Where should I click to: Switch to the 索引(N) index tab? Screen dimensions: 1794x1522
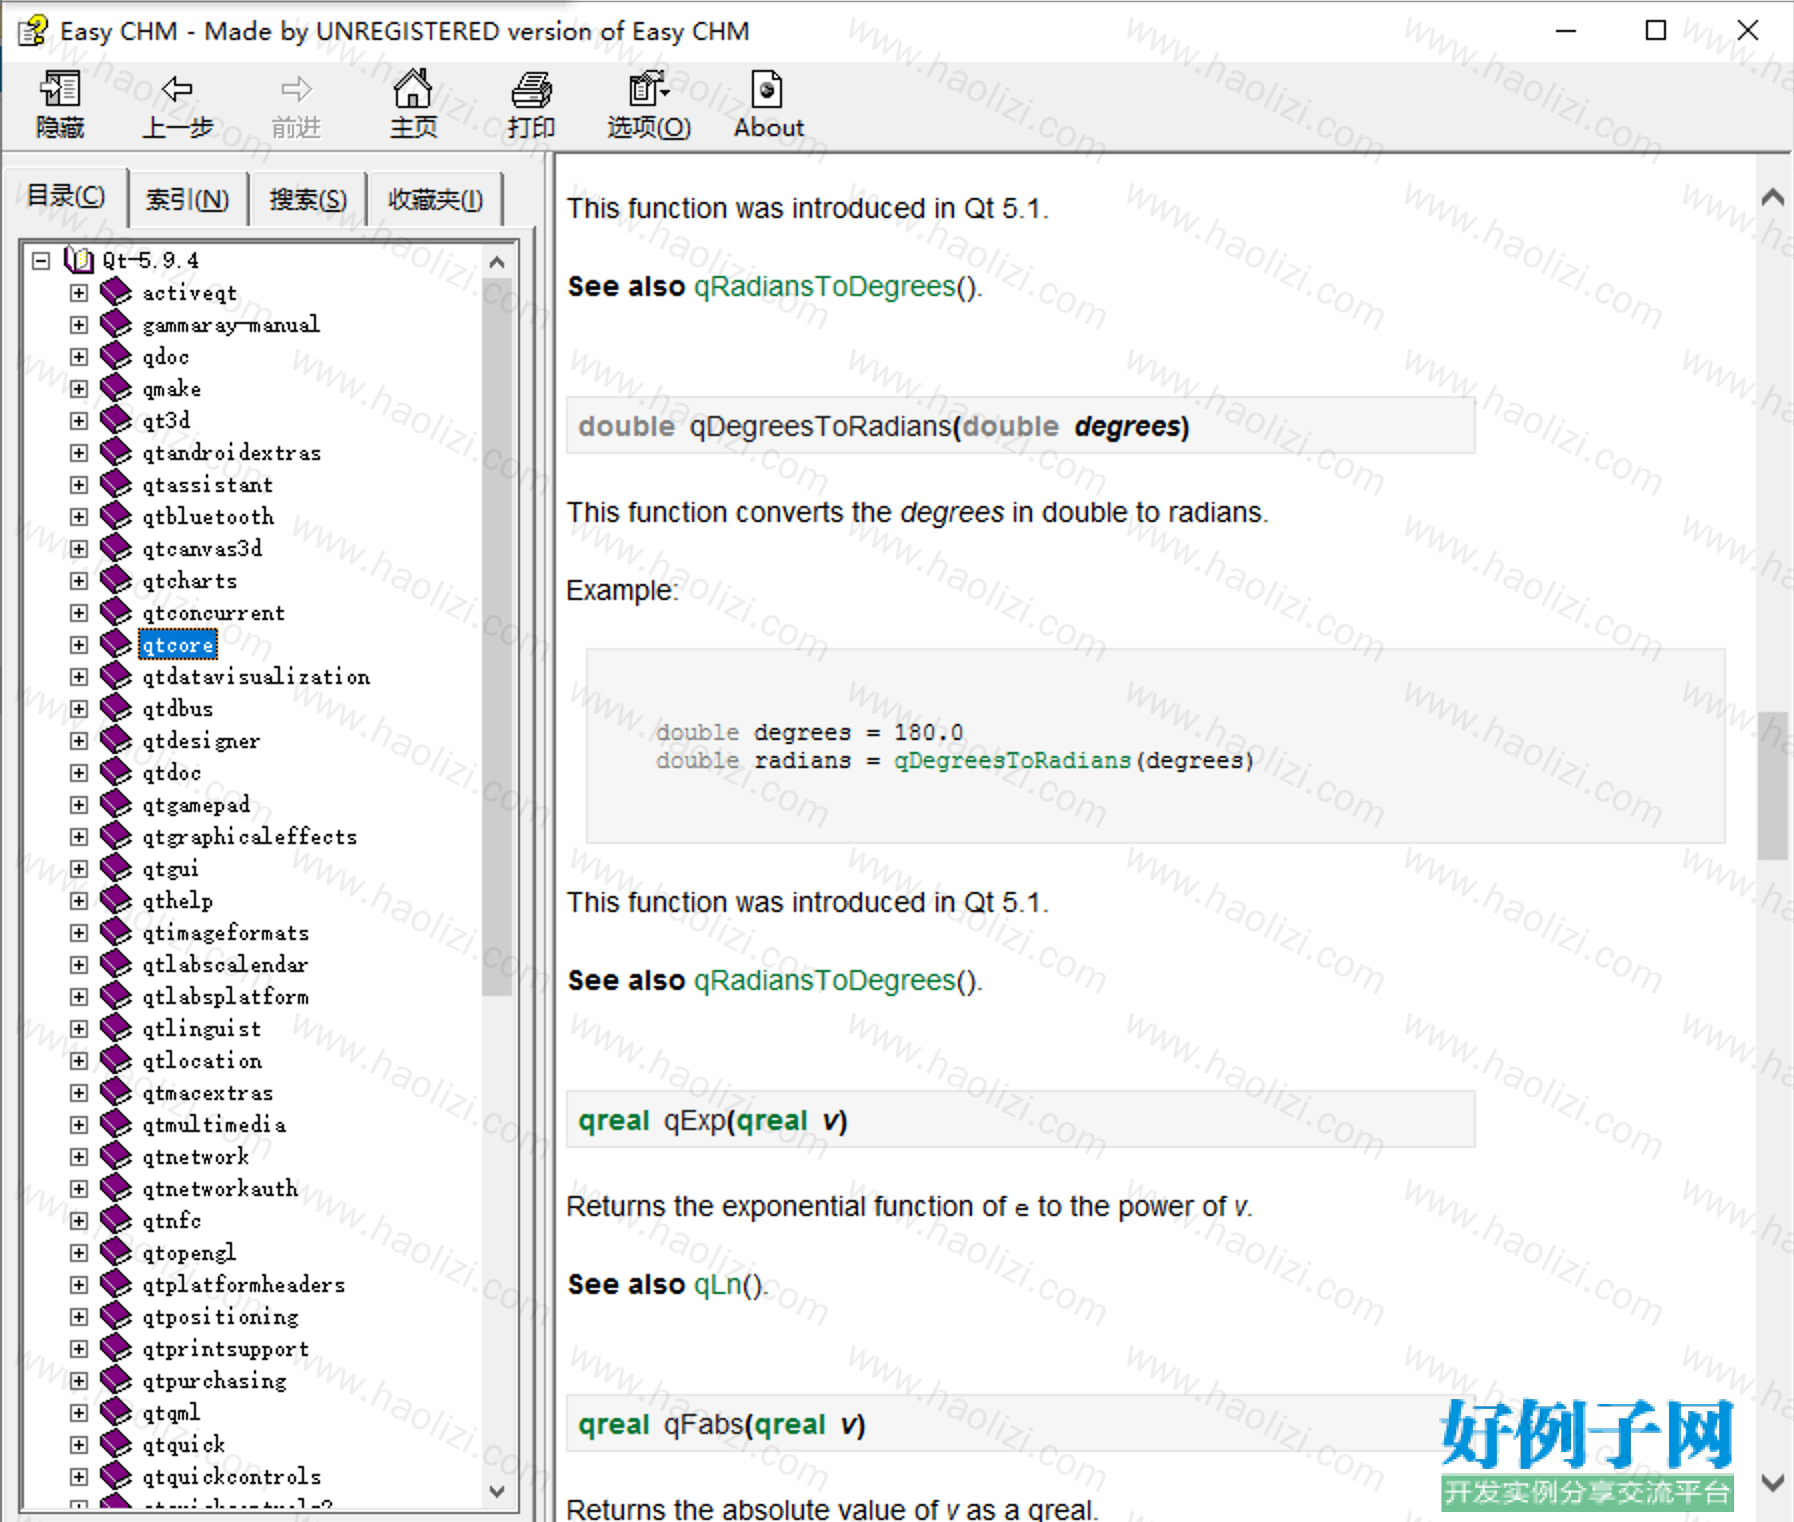pyautogui.click(x=188, y=200)
